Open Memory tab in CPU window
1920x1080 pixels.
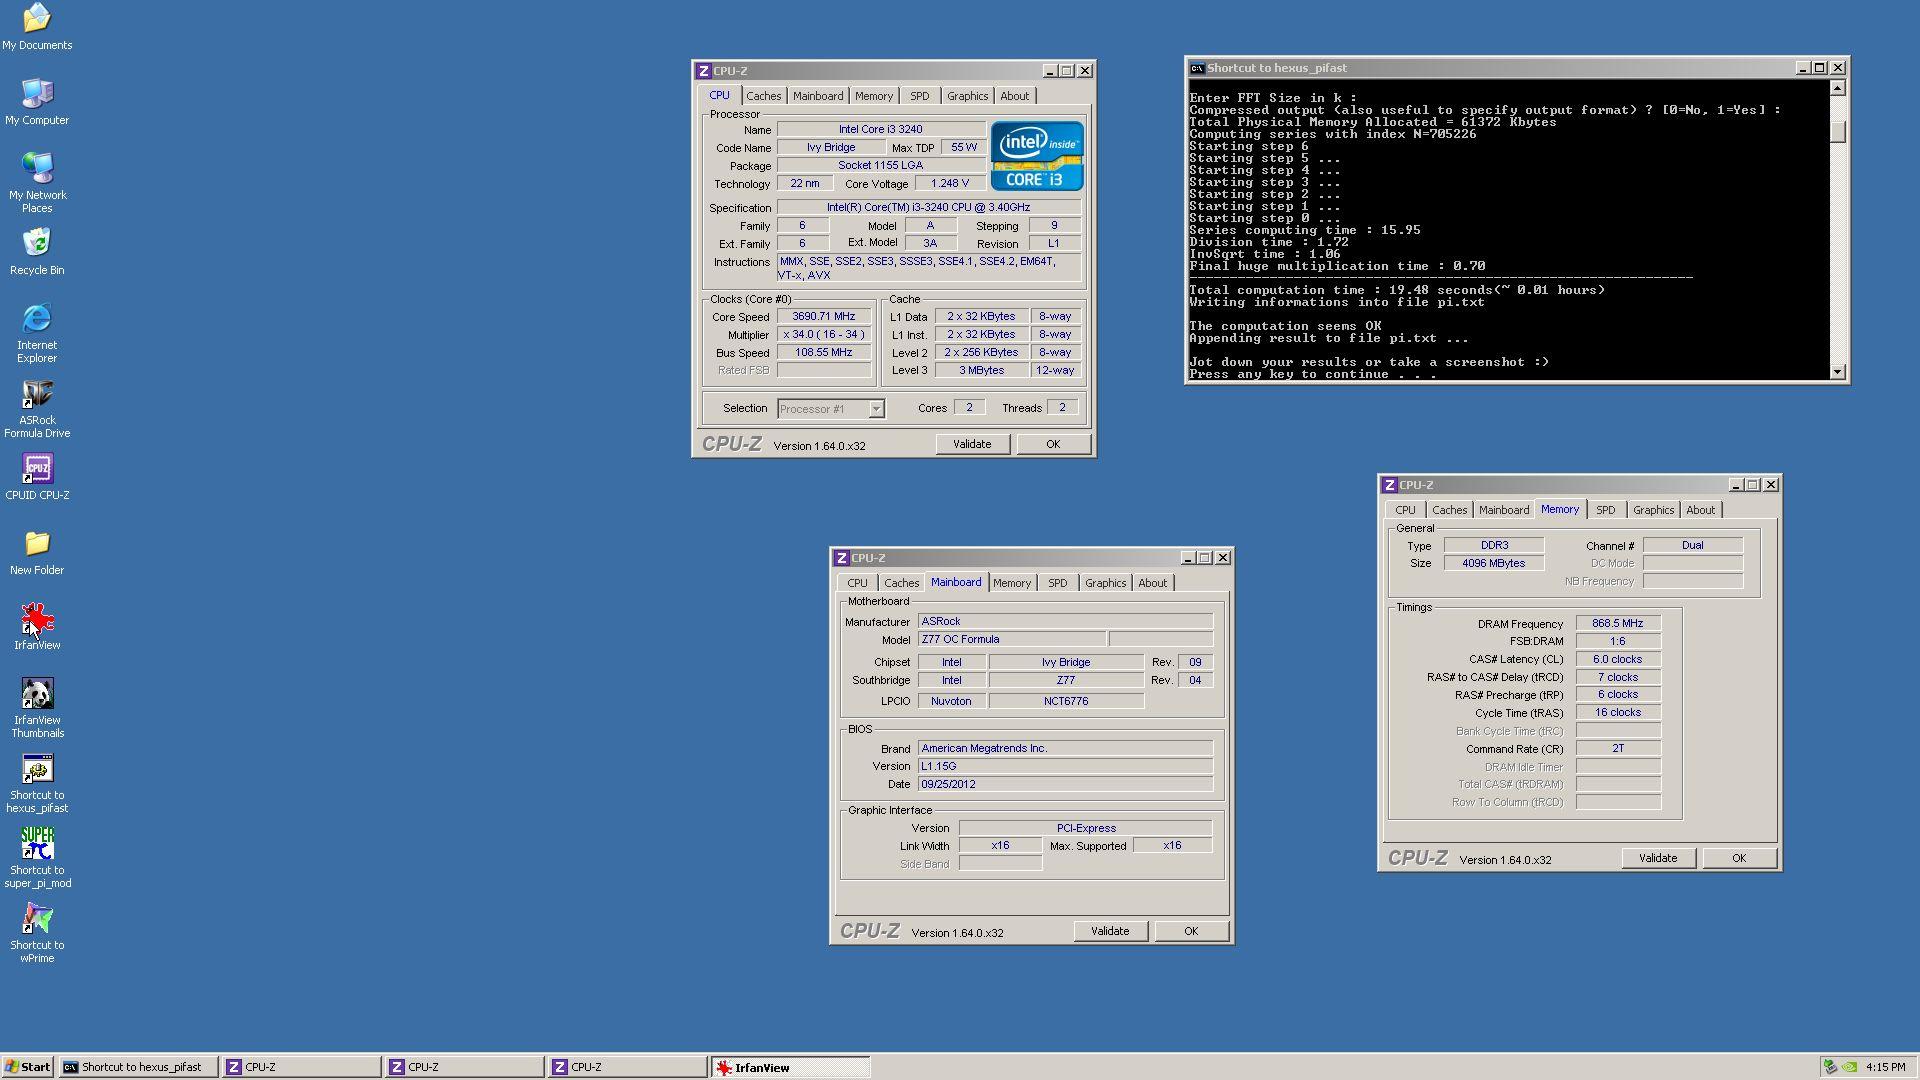point(874,96)
